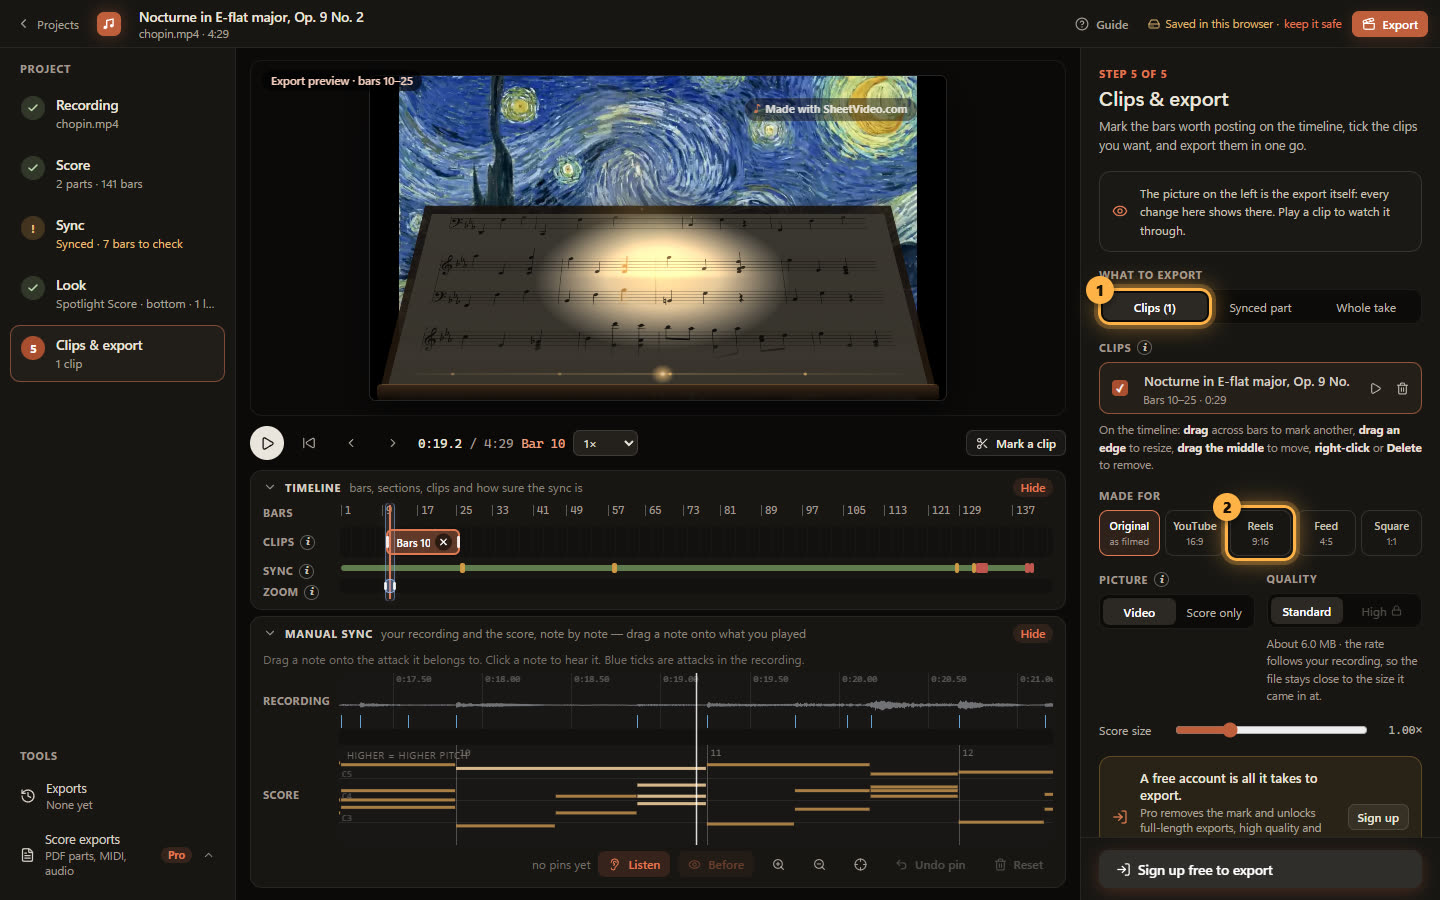The image size is (1440, 900).
Task: Choose the Square 1:1 format
Action: [1391, 533]
